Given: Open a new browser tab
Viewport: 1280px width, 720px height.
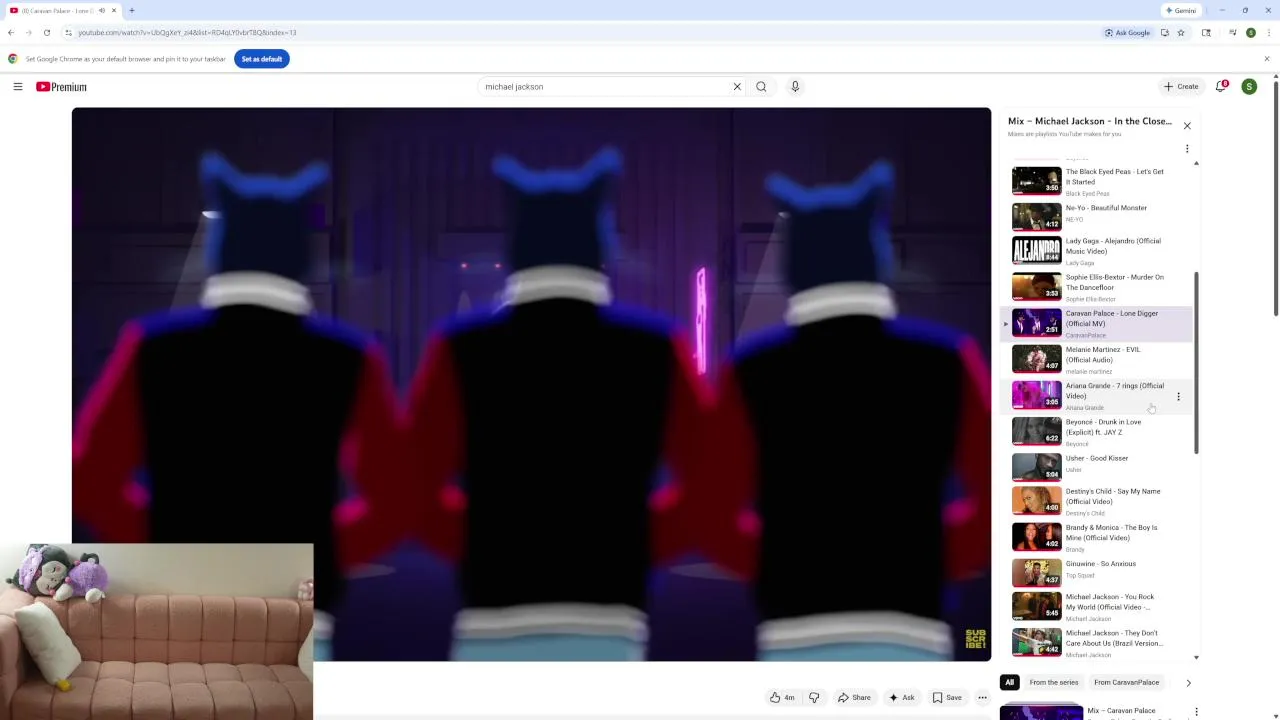Looking at the screenshot, I should tap(131, 11).
